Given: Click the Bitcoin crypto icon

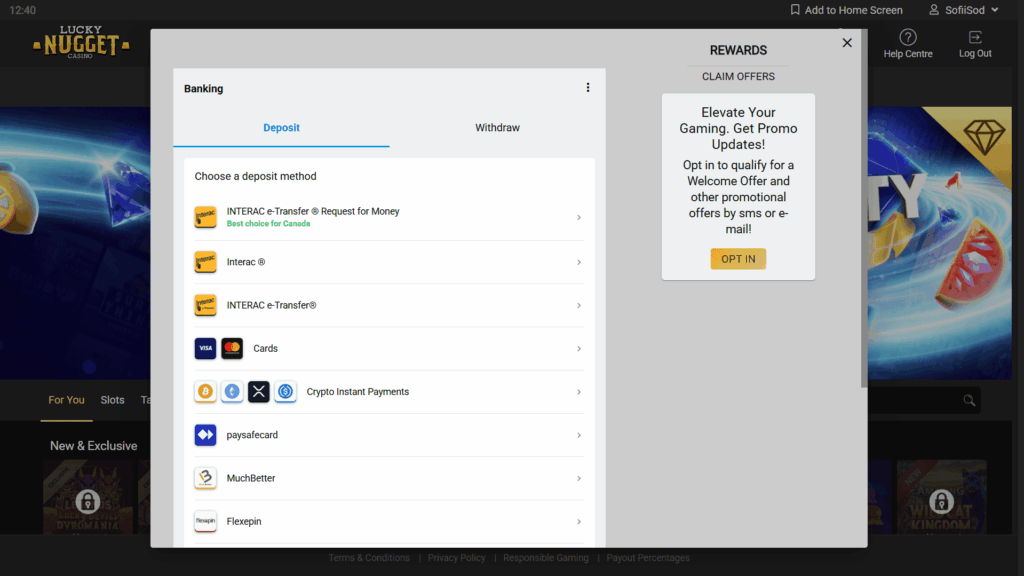Looking at the screenshot, I should (x=205, y=392).
